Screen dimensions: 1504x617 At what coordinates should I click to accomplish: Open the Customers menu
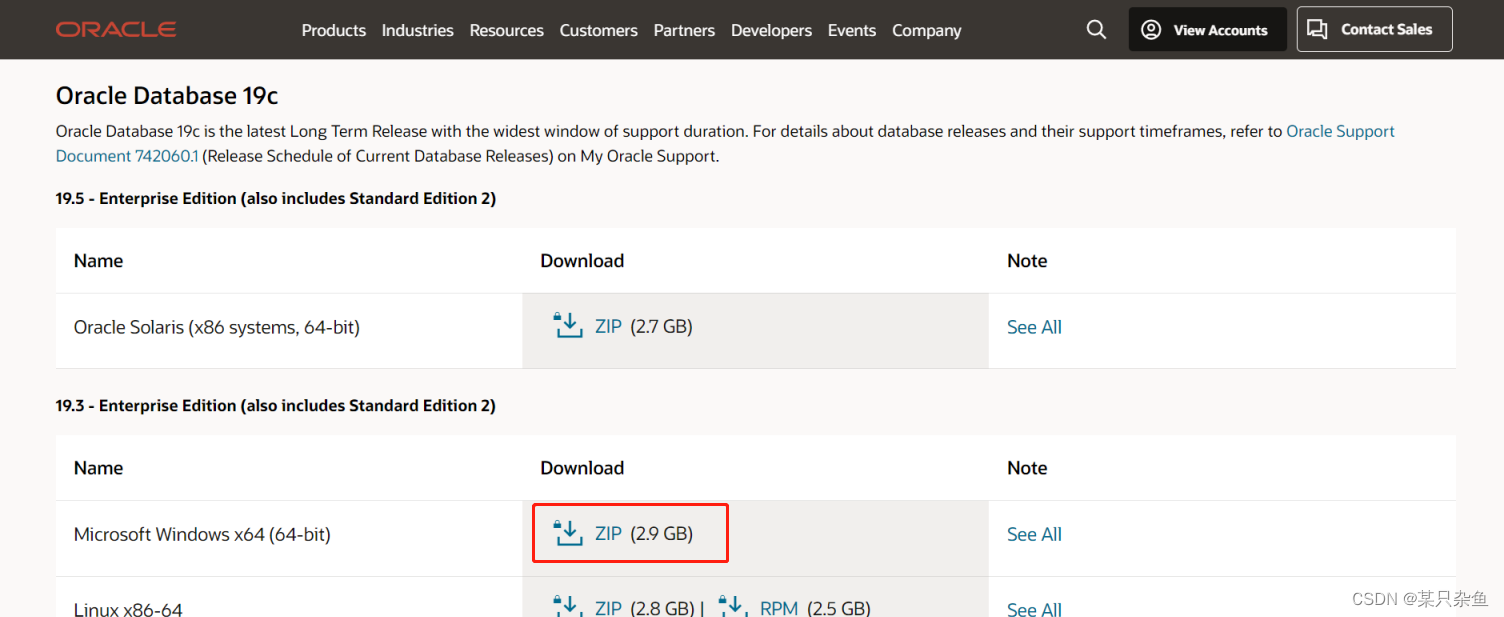(599, 30)
